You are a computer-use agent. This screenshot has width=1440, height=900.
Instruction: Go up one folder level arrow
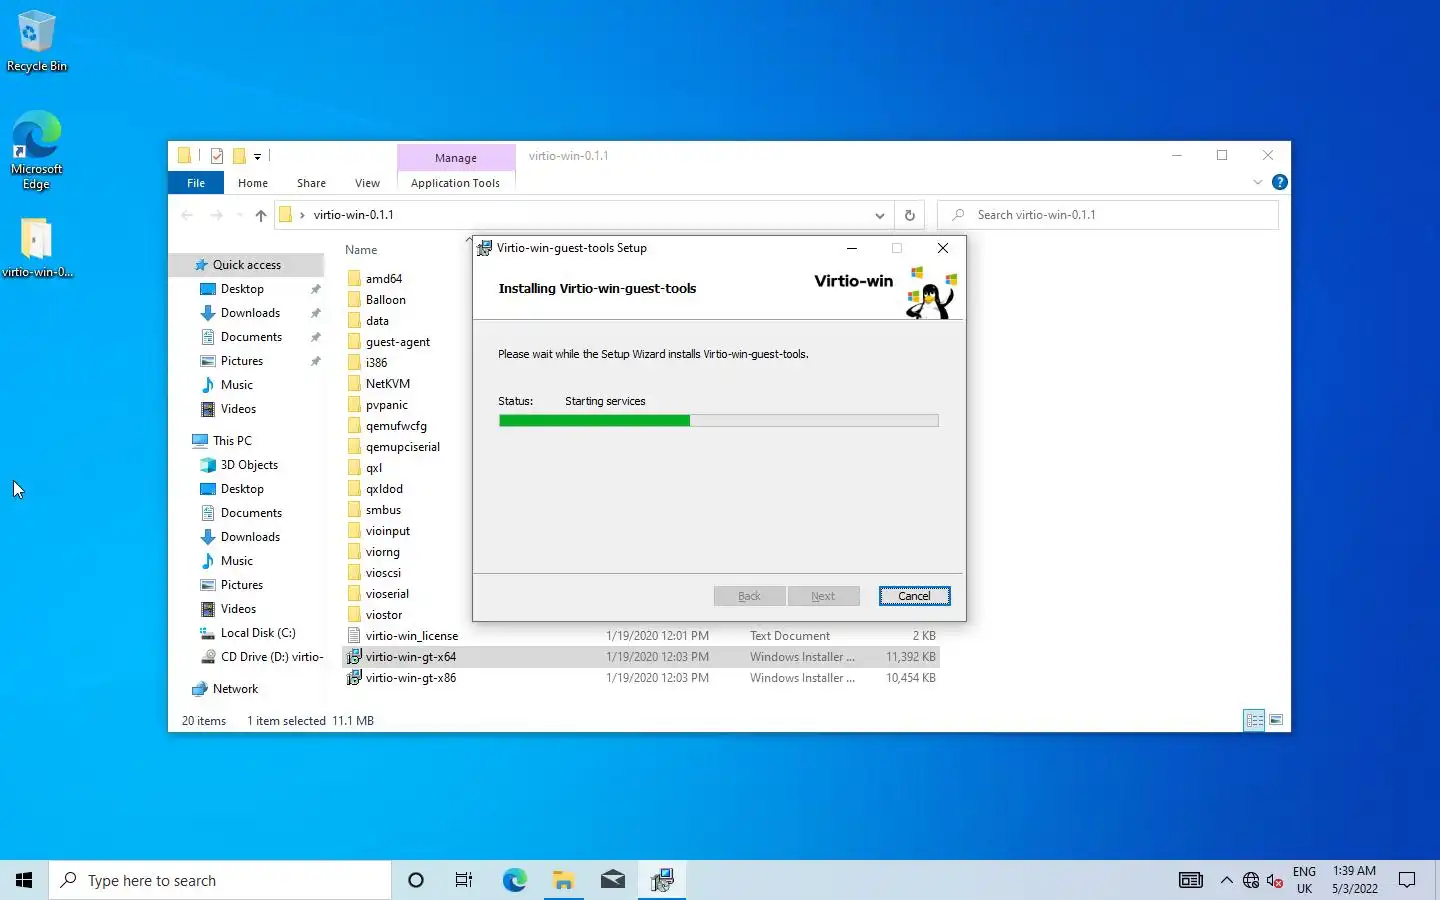tap(261, 215)
